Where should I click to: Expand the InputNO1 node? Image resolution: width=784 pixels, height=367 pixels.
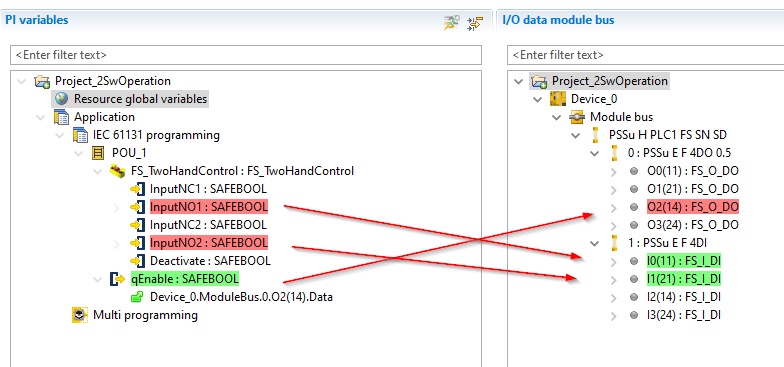click(117, 208)
